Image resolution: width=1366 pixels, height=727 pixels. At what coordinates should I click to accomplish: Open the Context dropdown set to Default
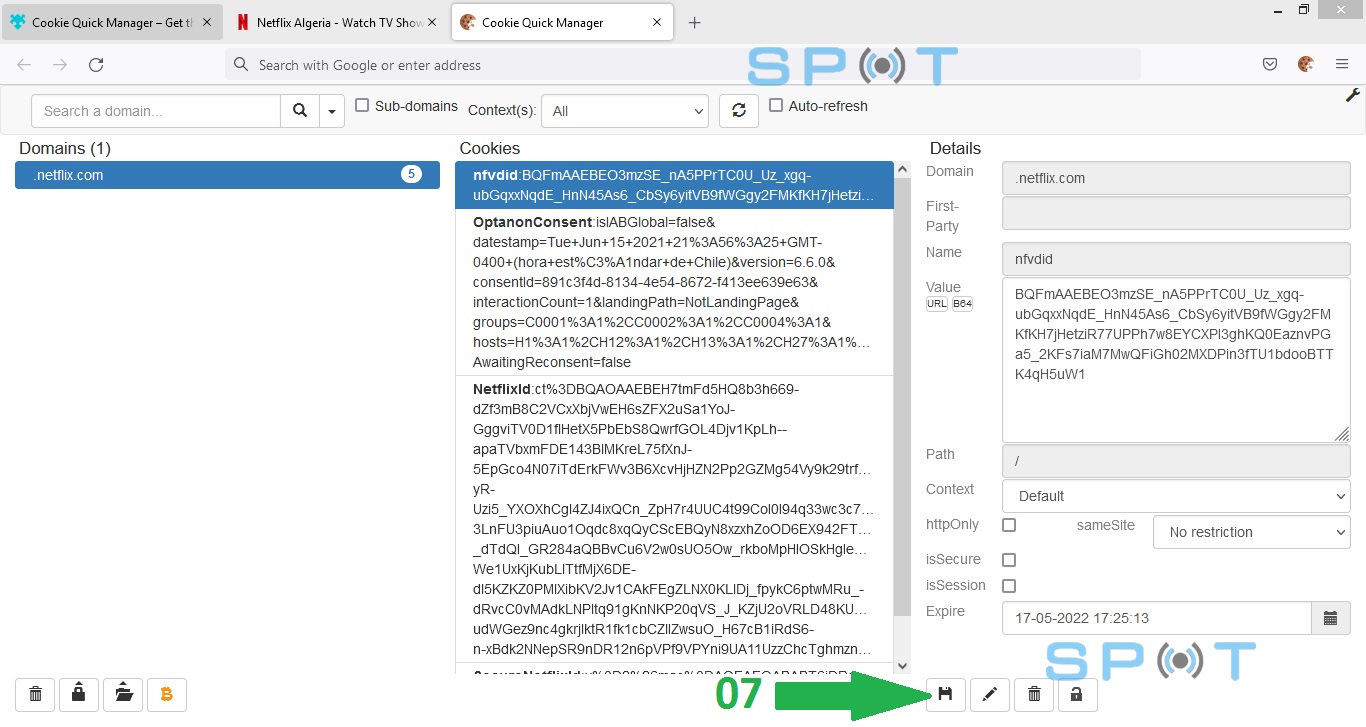point(1176,496)
